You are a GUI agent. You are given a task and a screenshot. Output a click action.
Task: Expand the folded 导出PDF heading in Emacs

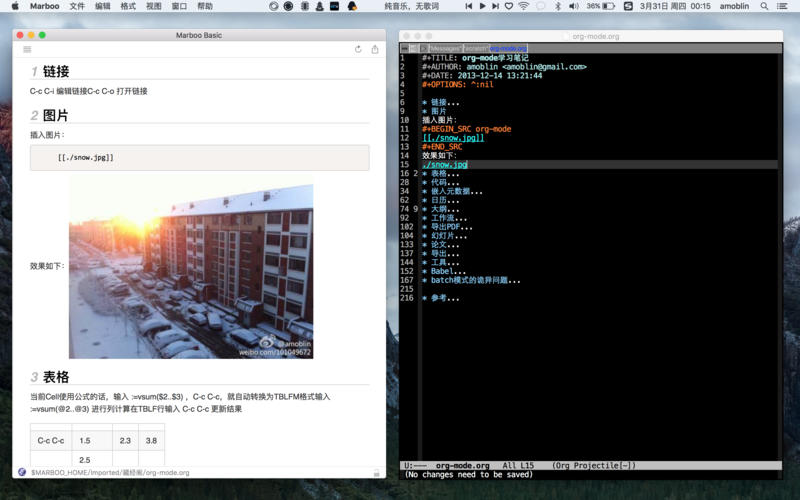[x=447, y=226]
